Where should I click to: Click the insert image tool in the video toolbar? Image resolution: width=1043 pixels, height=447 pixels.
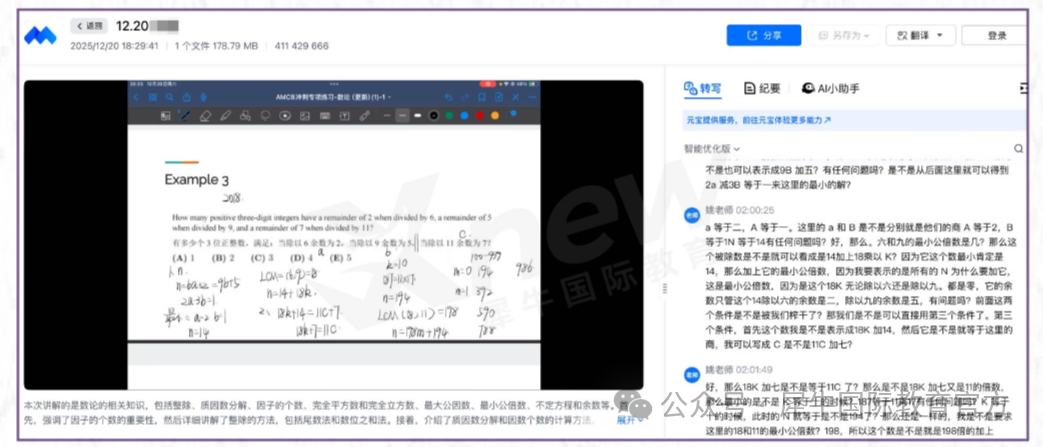tap(305, 115)
